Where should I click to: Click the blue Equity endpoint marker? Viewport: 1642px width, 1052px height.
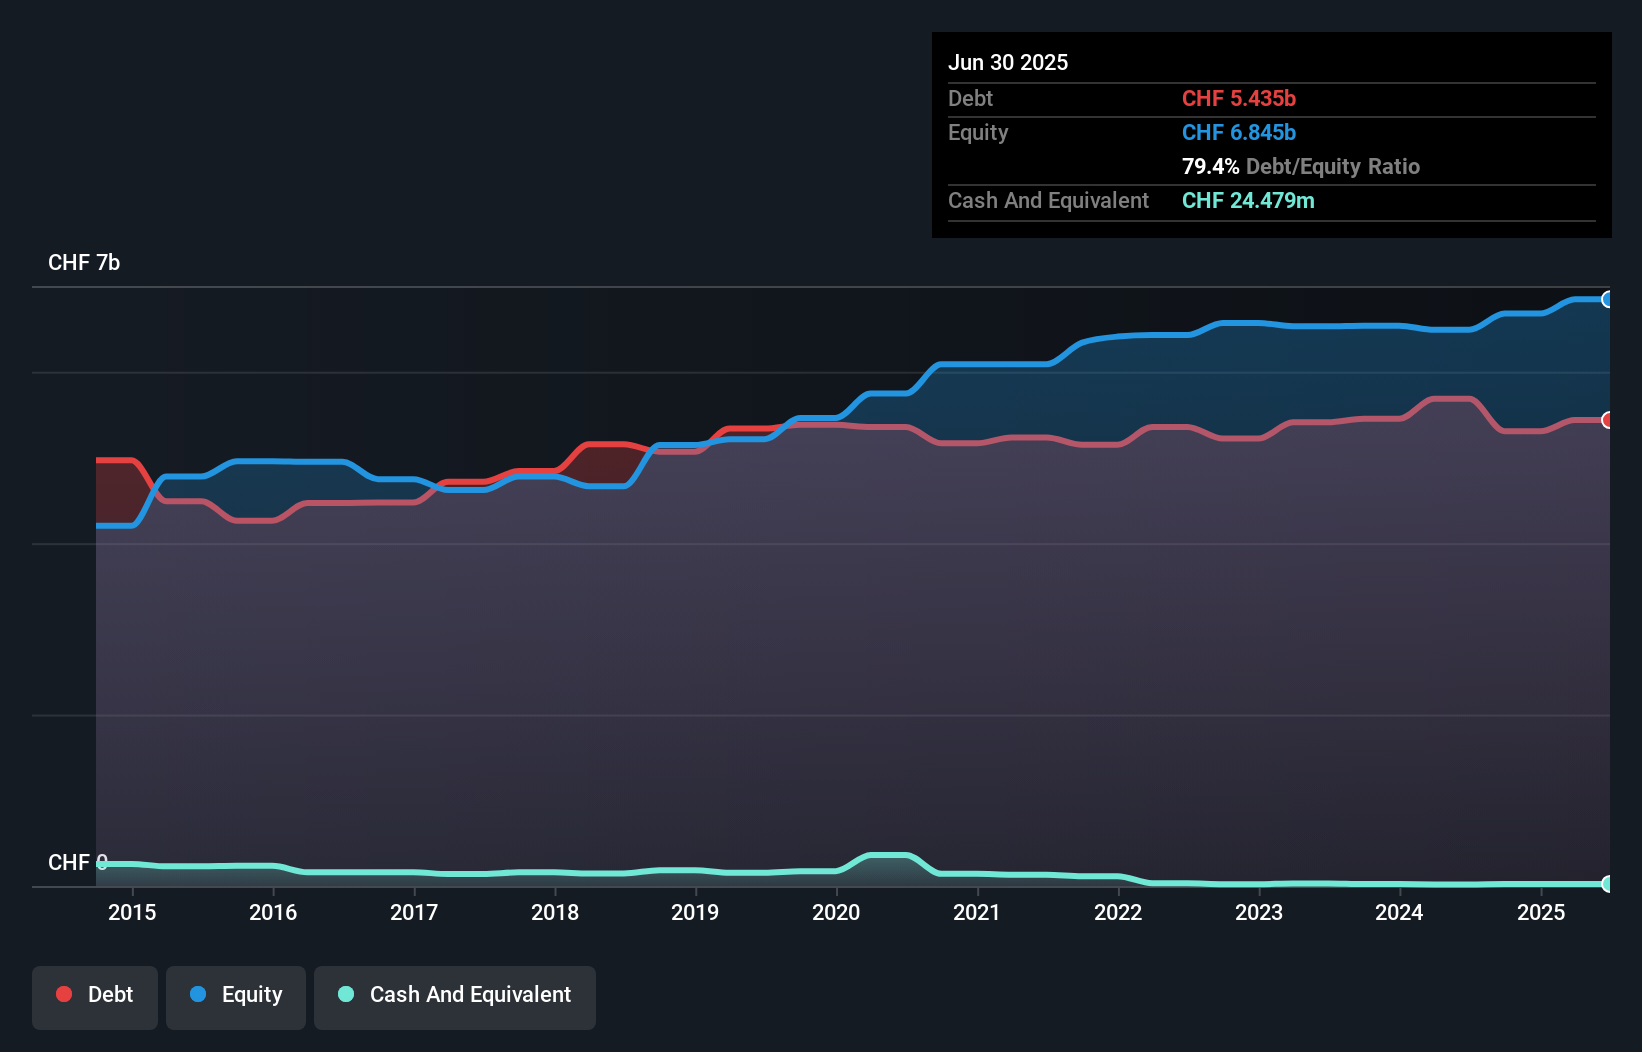click(x=1607, y=299)
